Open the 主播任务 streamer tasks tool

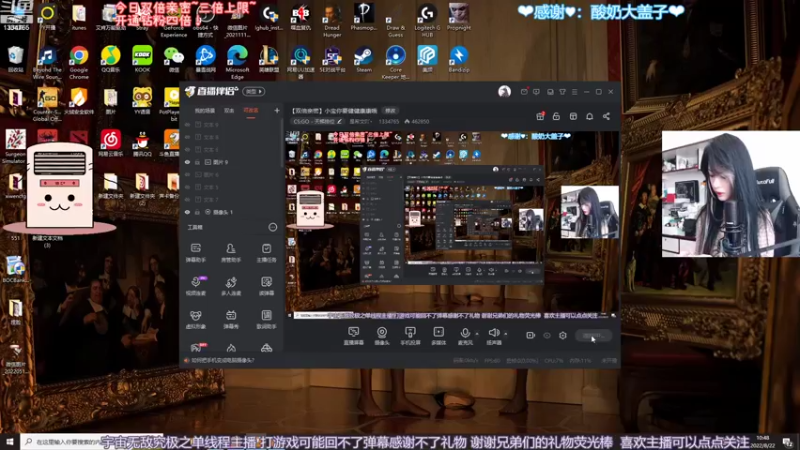point(266,253)
